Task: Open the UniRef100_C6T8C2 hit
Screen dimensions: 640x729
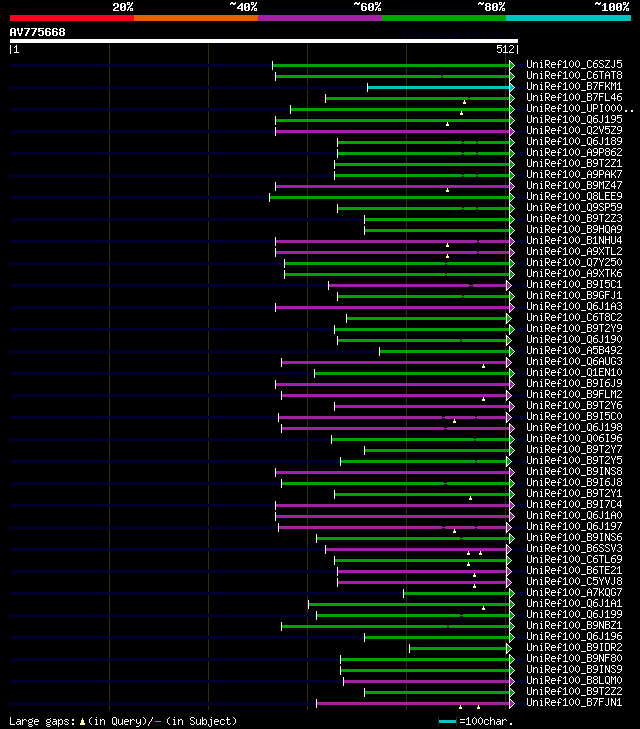Action: pos(574,318)
